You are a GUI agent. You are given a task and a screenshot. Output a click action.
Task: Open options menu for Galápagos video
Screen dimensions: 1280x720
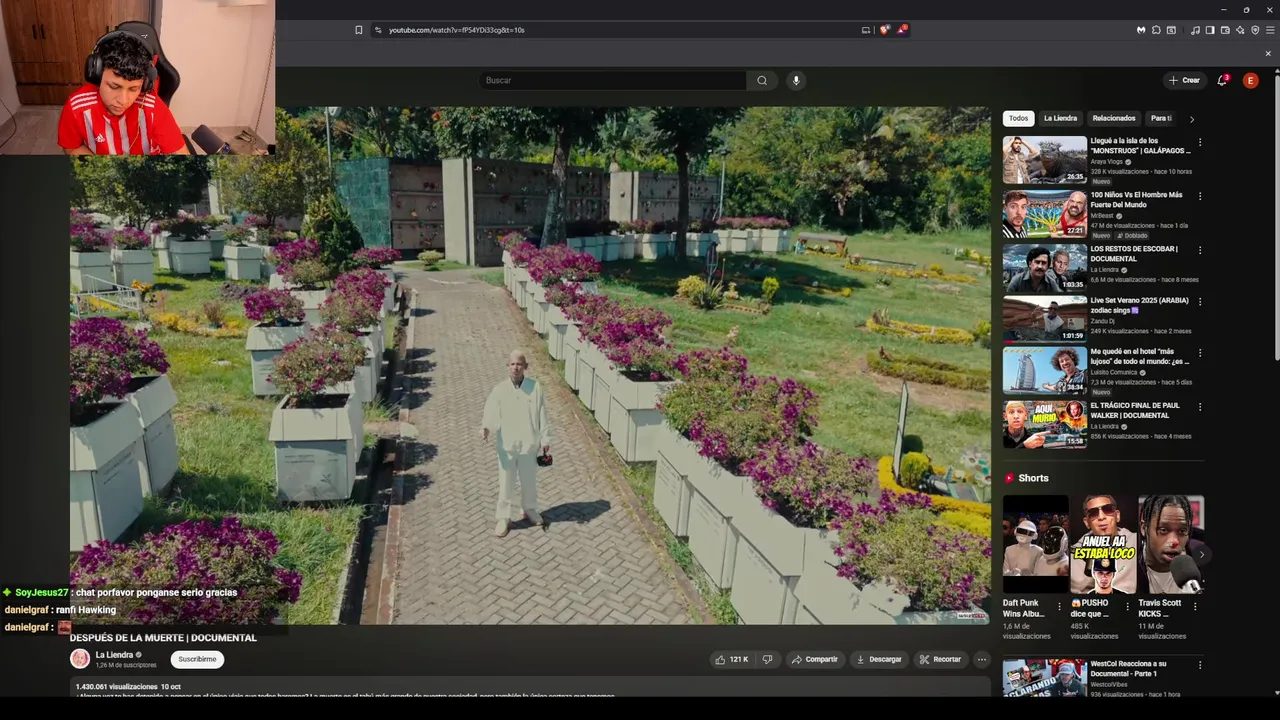click(x=1200, y=143)
